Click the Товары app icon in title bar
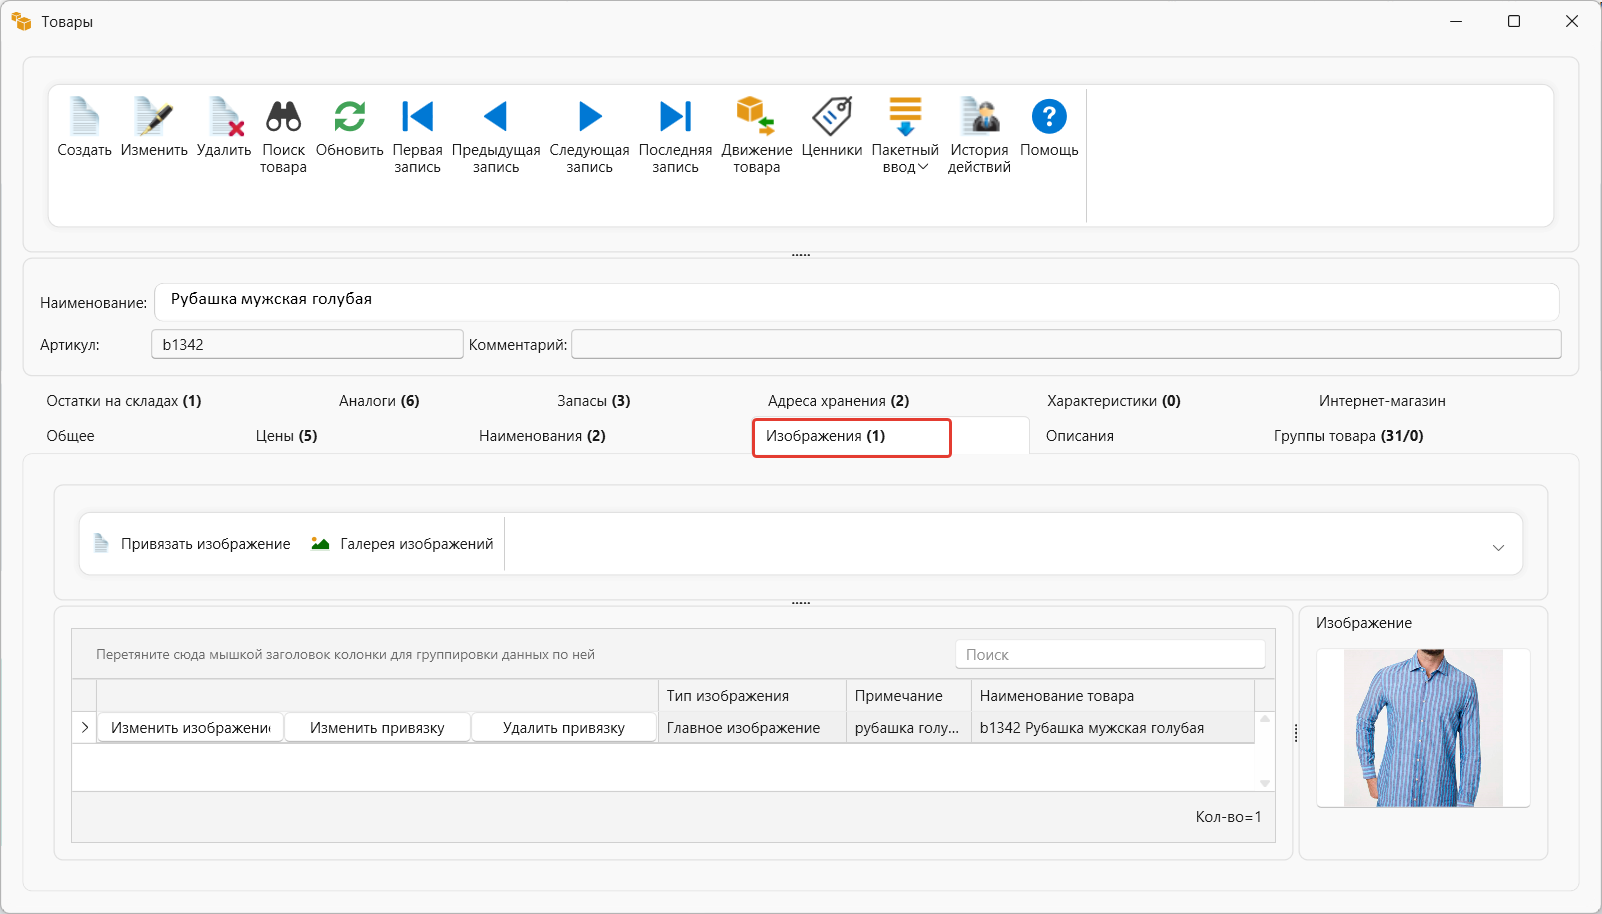Screen dimensions: 1602x914 21,21
